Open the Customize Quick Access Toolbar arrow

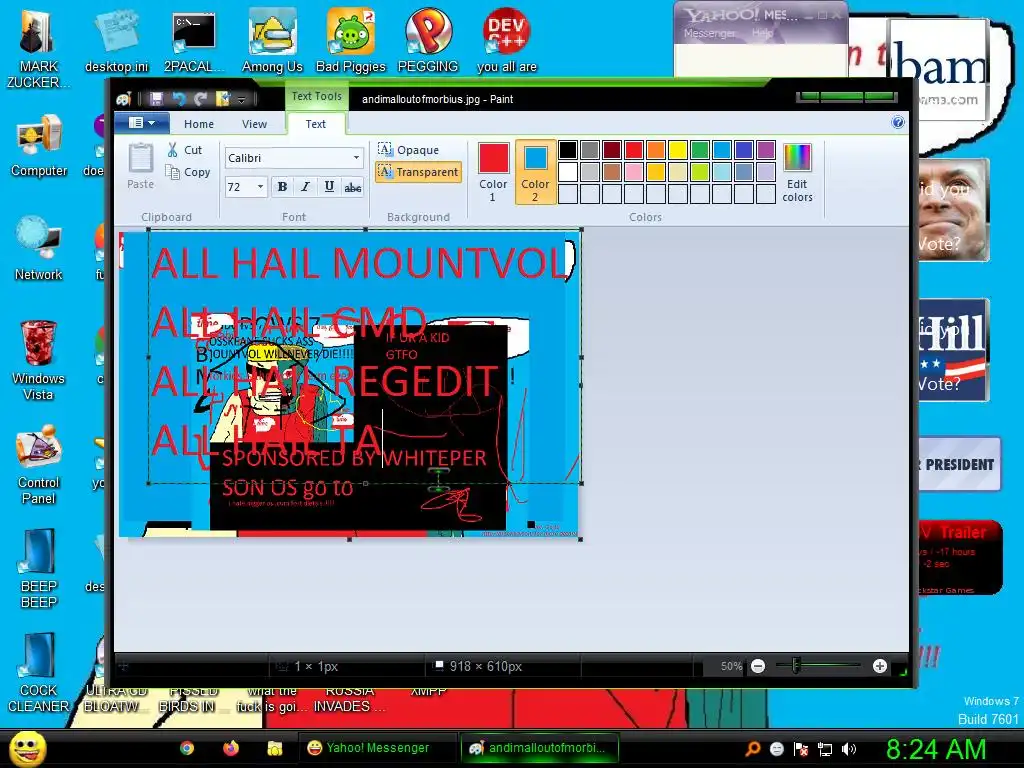242,99
